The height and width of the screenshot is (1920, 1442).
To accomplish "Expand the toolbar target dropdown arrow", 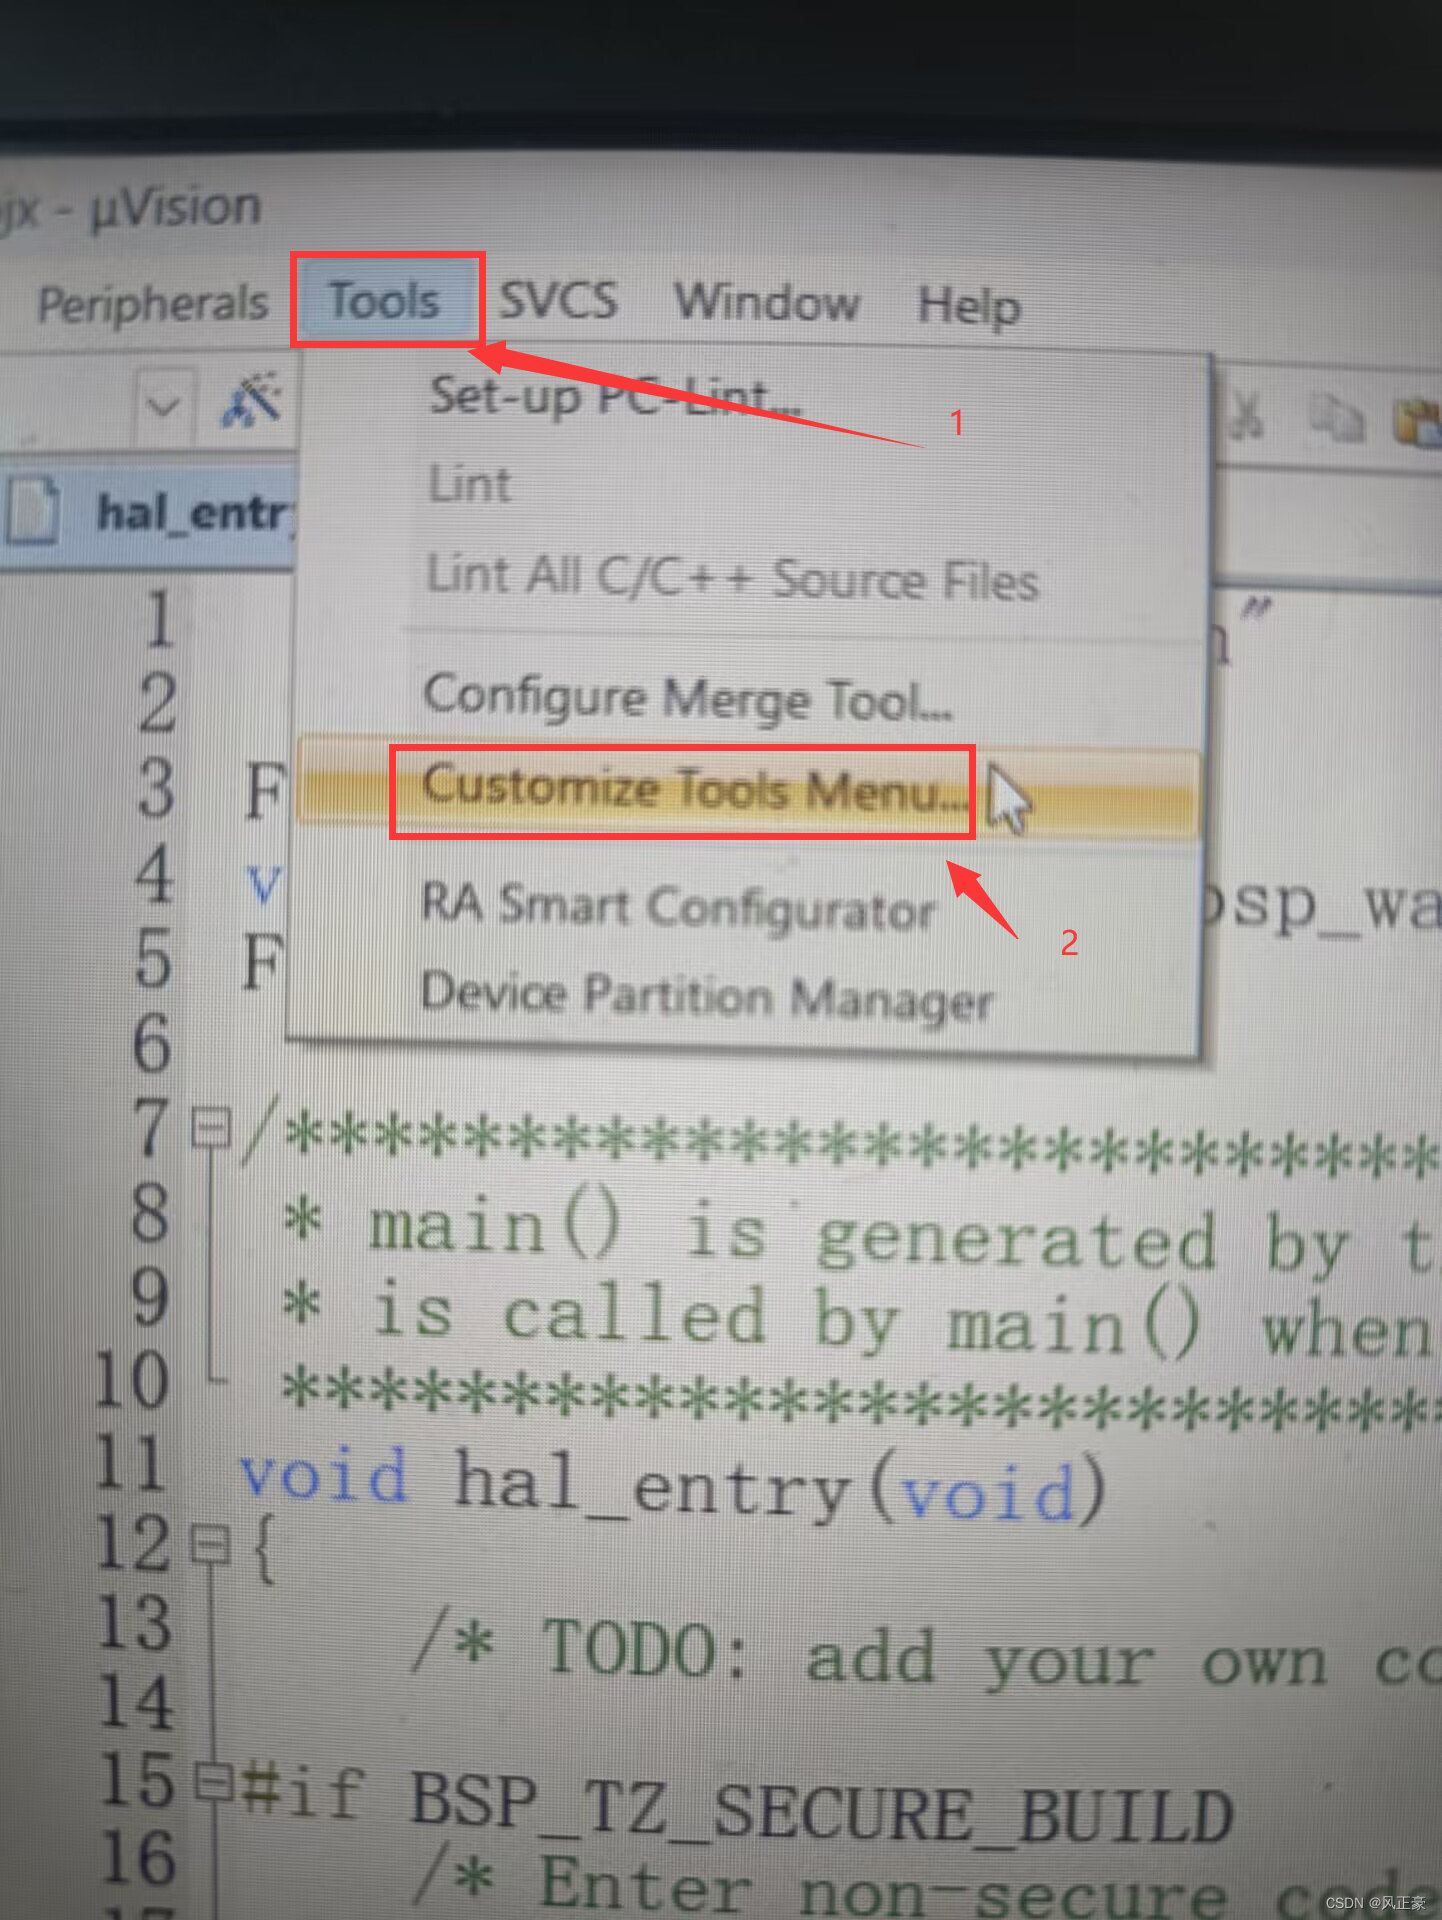I will pos(163,405).
